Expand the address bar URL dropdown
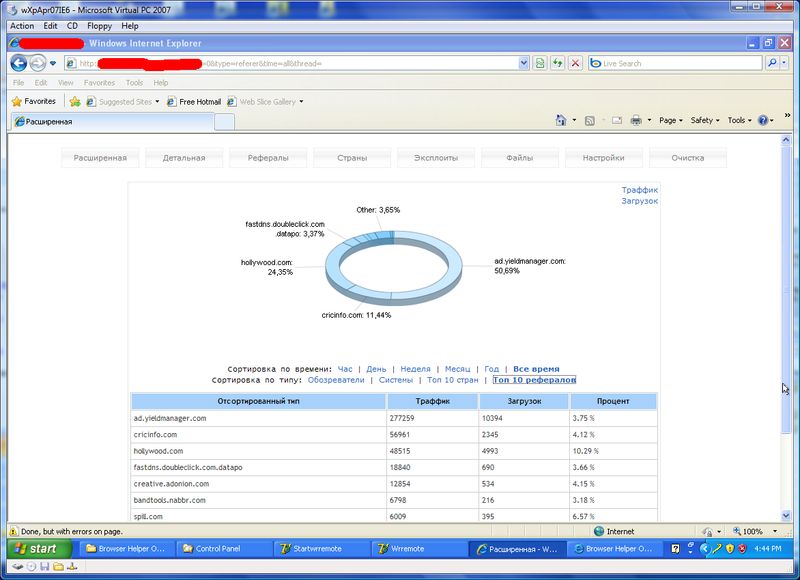The height and width of the screenshot is (580, 800). coord(524,63)
